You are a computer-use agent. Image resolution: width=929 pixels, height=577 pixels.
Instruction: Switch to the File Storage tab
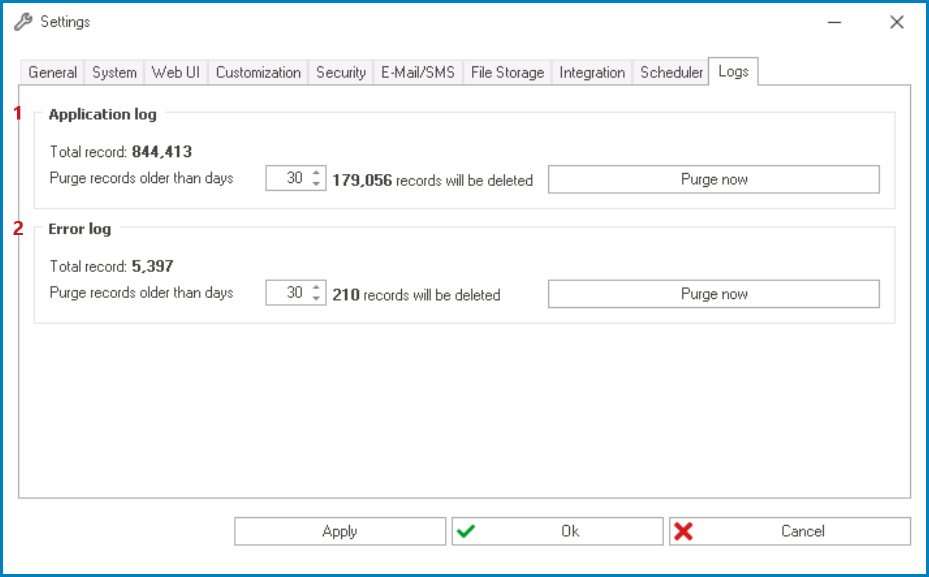click(x=506, y=72)
